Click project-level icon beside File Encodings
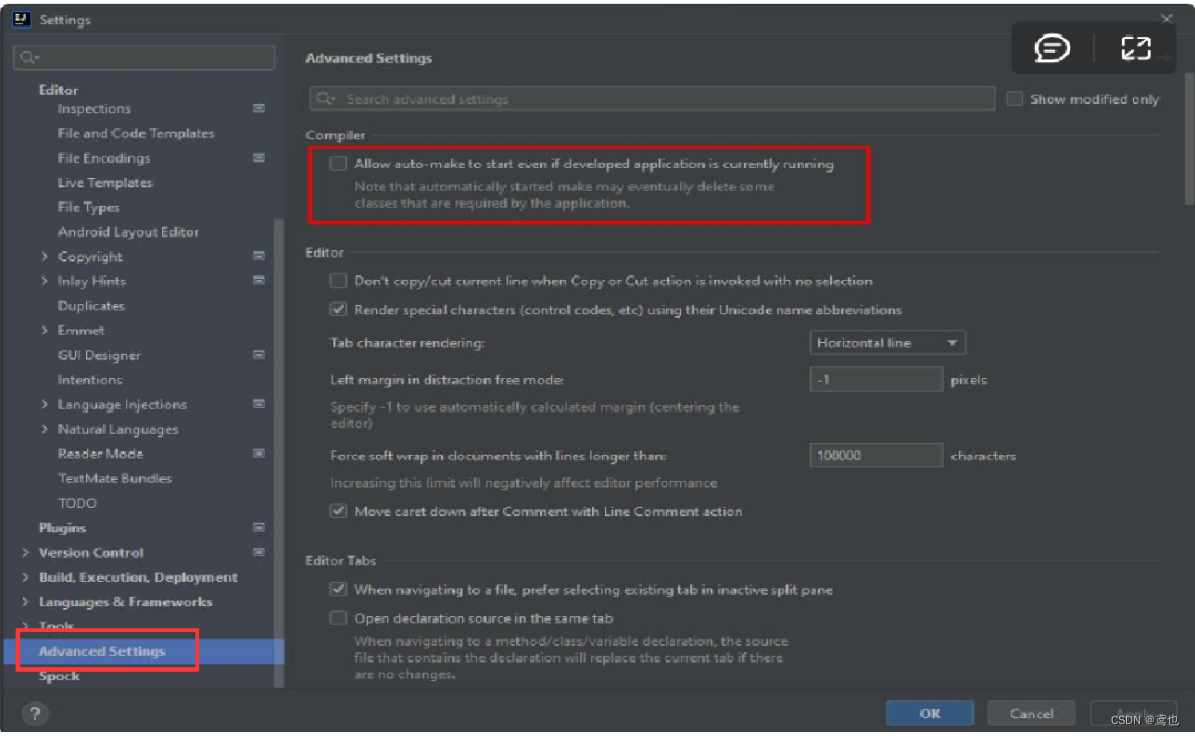1195x736 pixels. [259, 158]
